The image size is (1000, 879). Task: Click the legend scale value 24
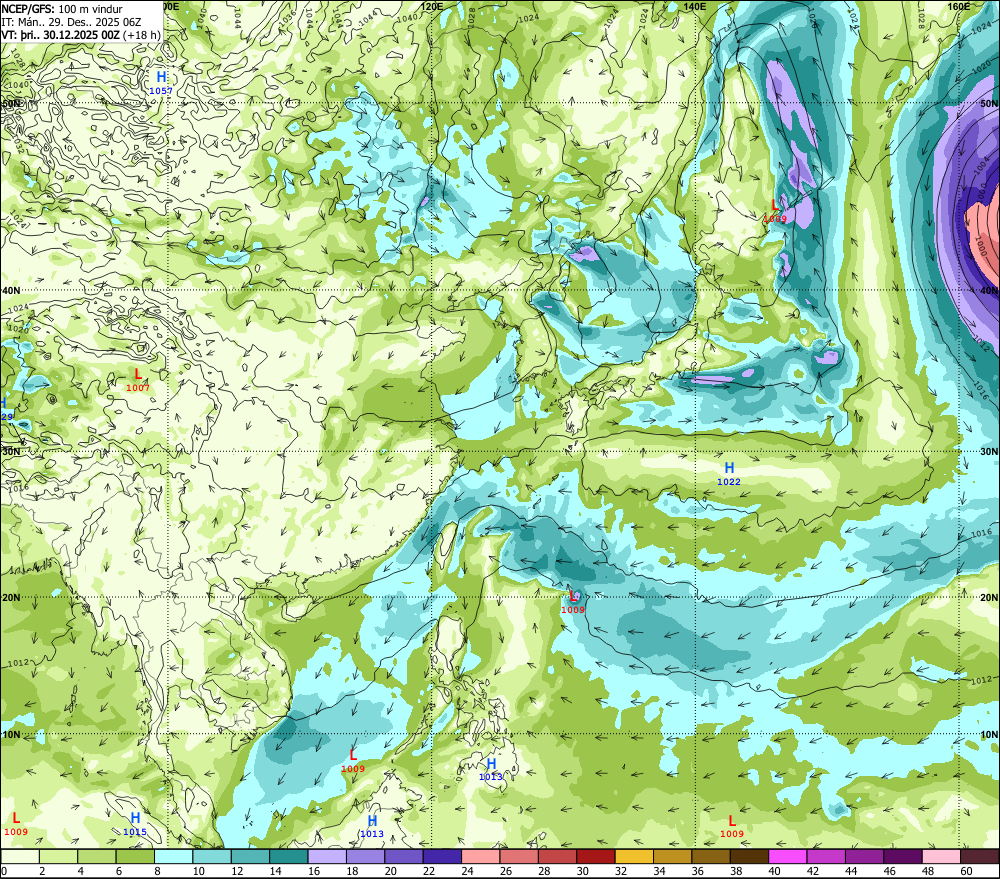pos(467,871)
